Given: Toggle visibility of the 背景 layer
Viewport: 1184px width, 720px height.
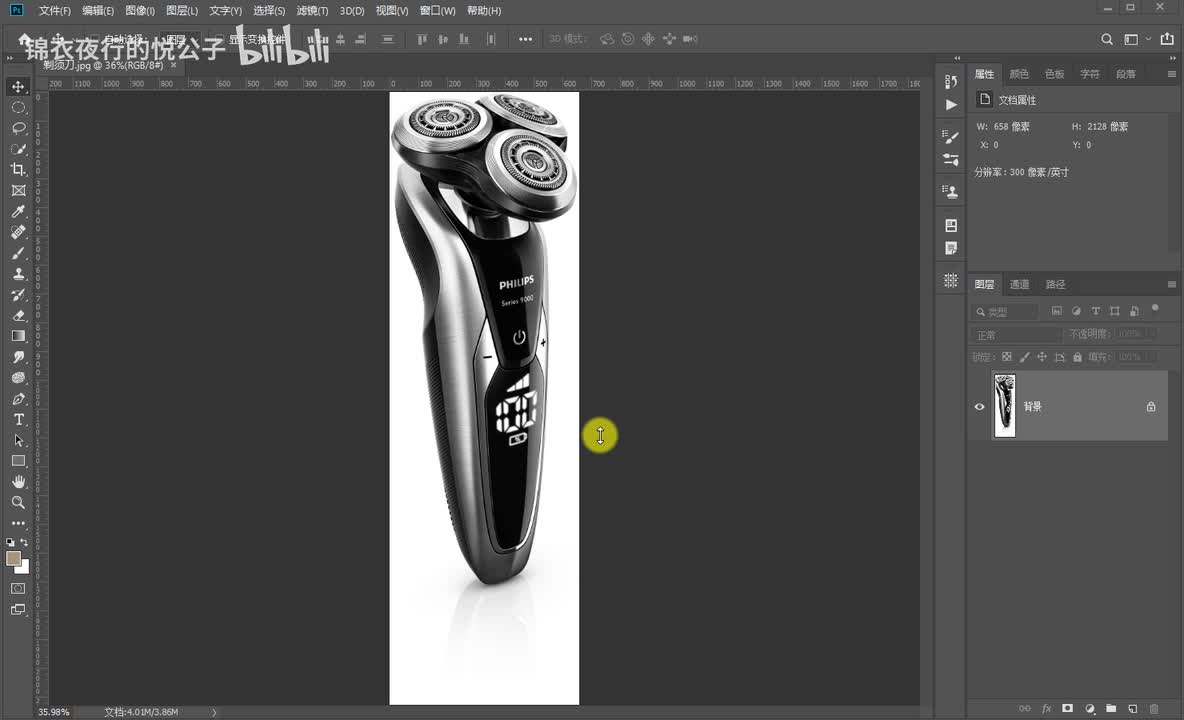Looking at the screenshot, I should pos(979,407).
